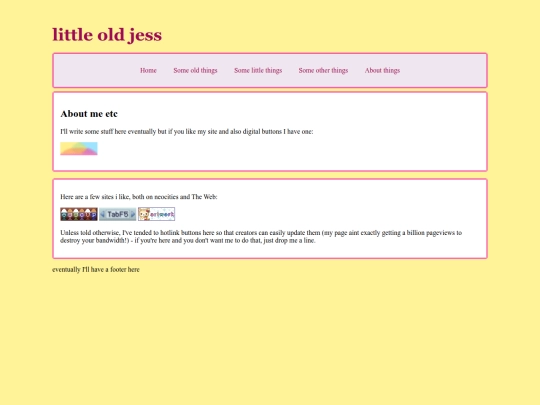Image resolution: width=540 pixels, height=405 pixels.
Task: Click the 'About me etc' heading
Action: (89, 114)
